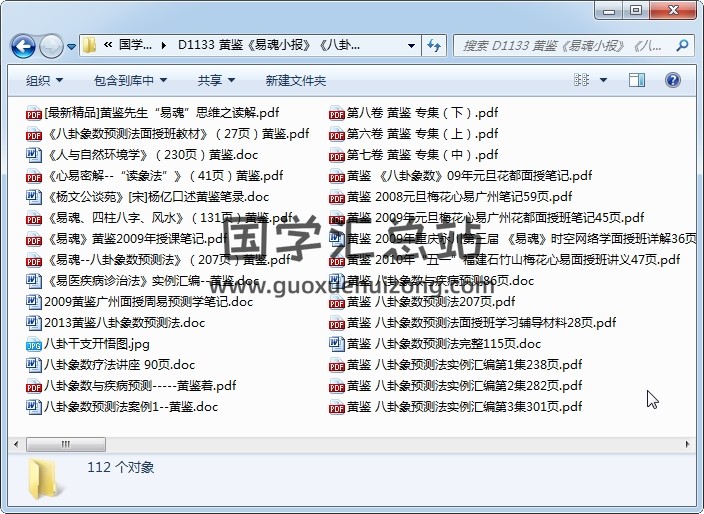Open the 共享 menu
Image resolution: width=704 pixels, height=514 pixels.
point(216,80)
